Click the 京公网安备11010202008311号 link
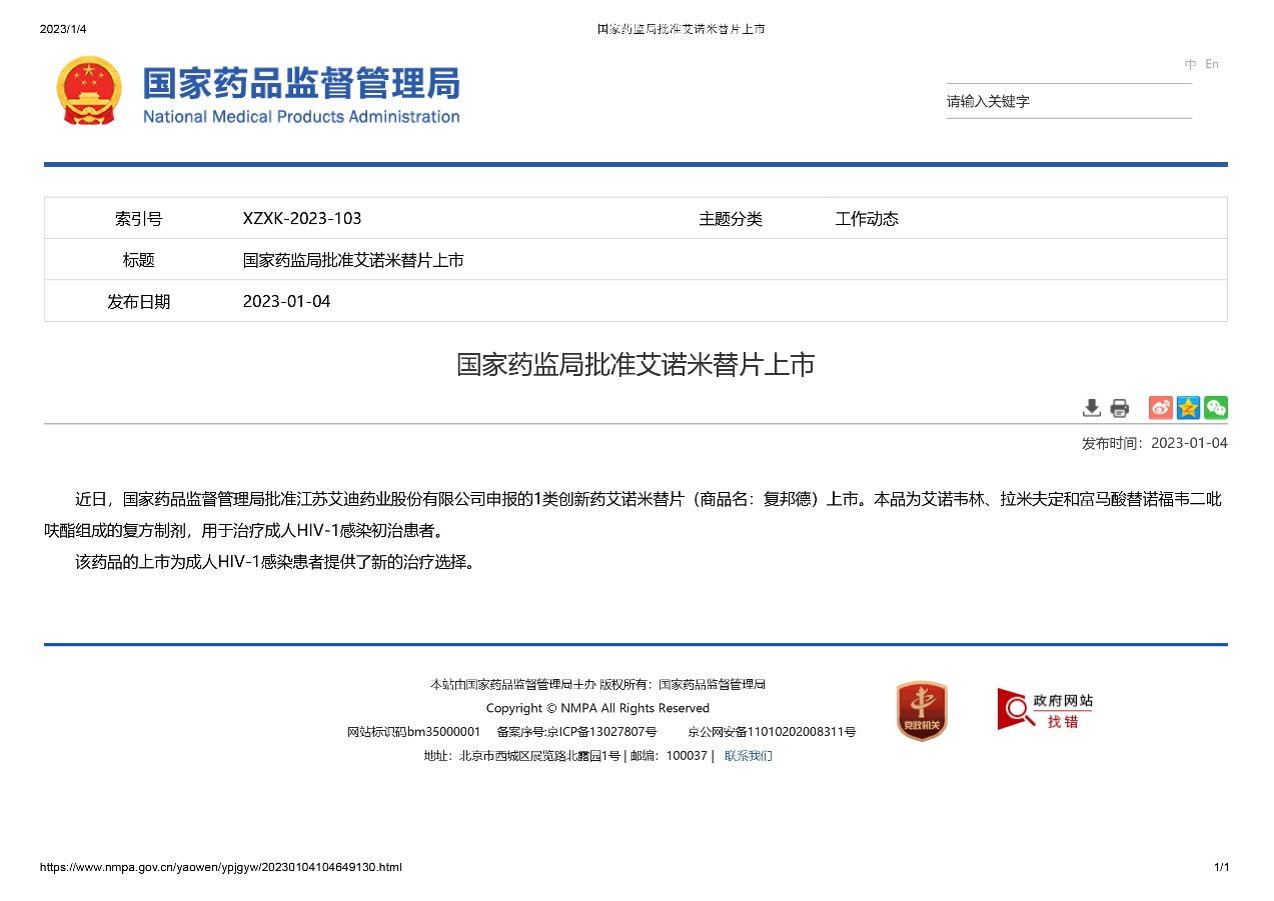This screenshot has height=901, width=1274. click(x=771, y=732)
